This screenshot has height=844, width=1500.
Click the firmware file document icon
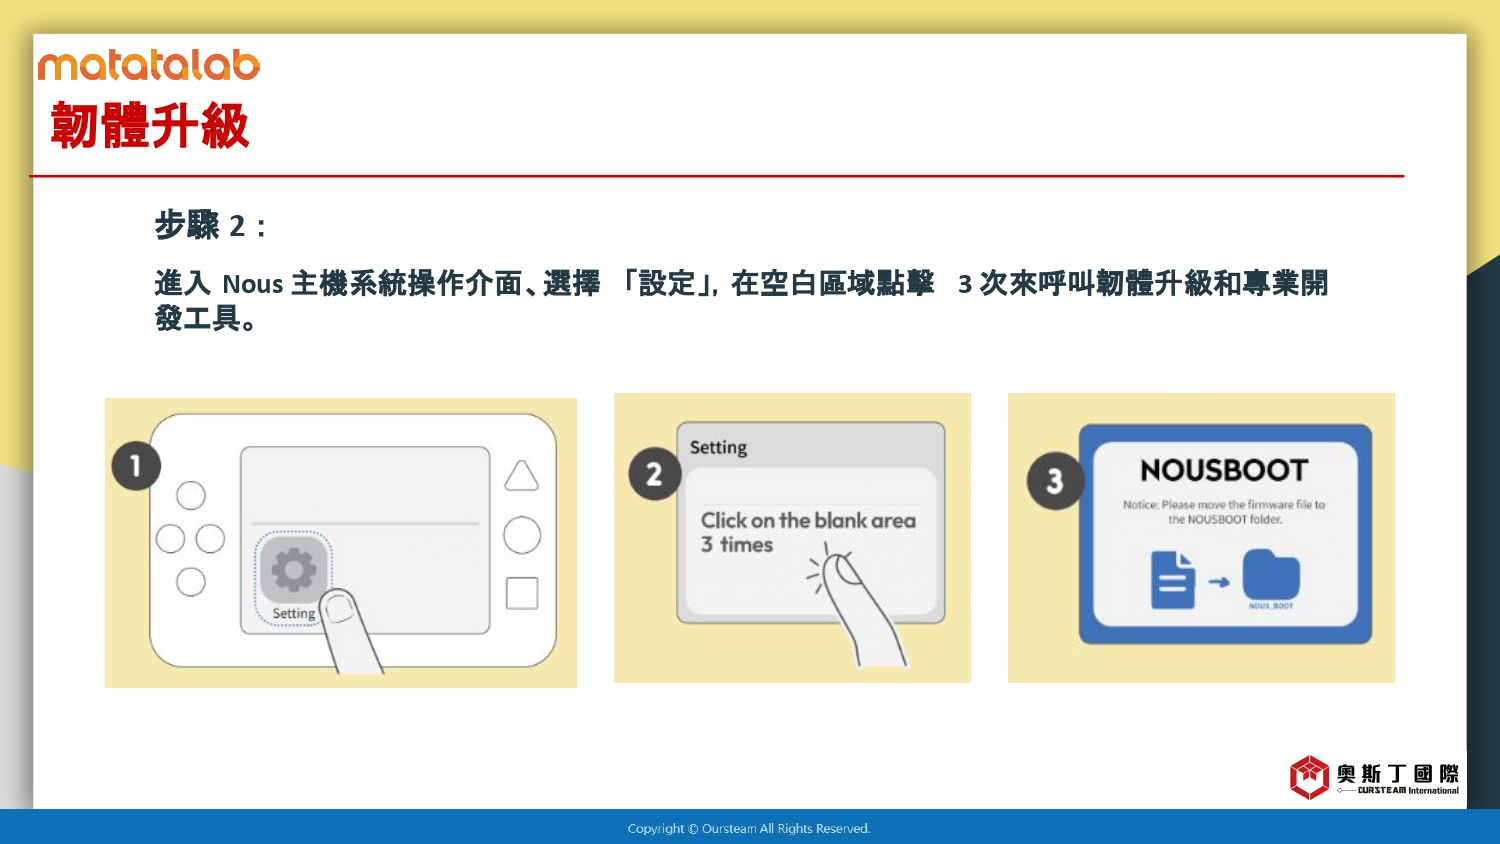[x=1173, y=580]
